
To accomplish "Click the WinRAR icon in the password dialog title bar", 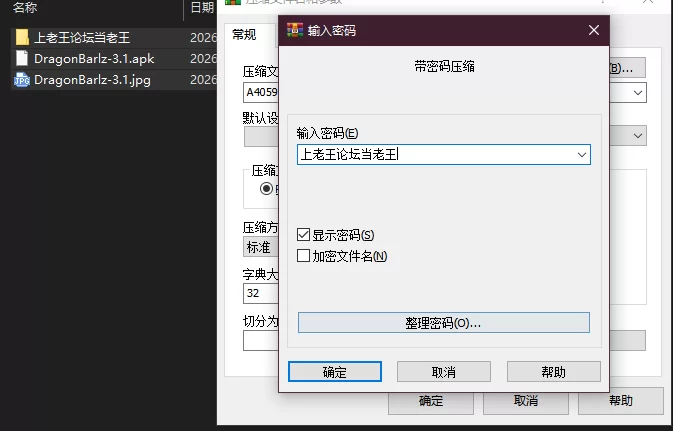I will 295,30.
